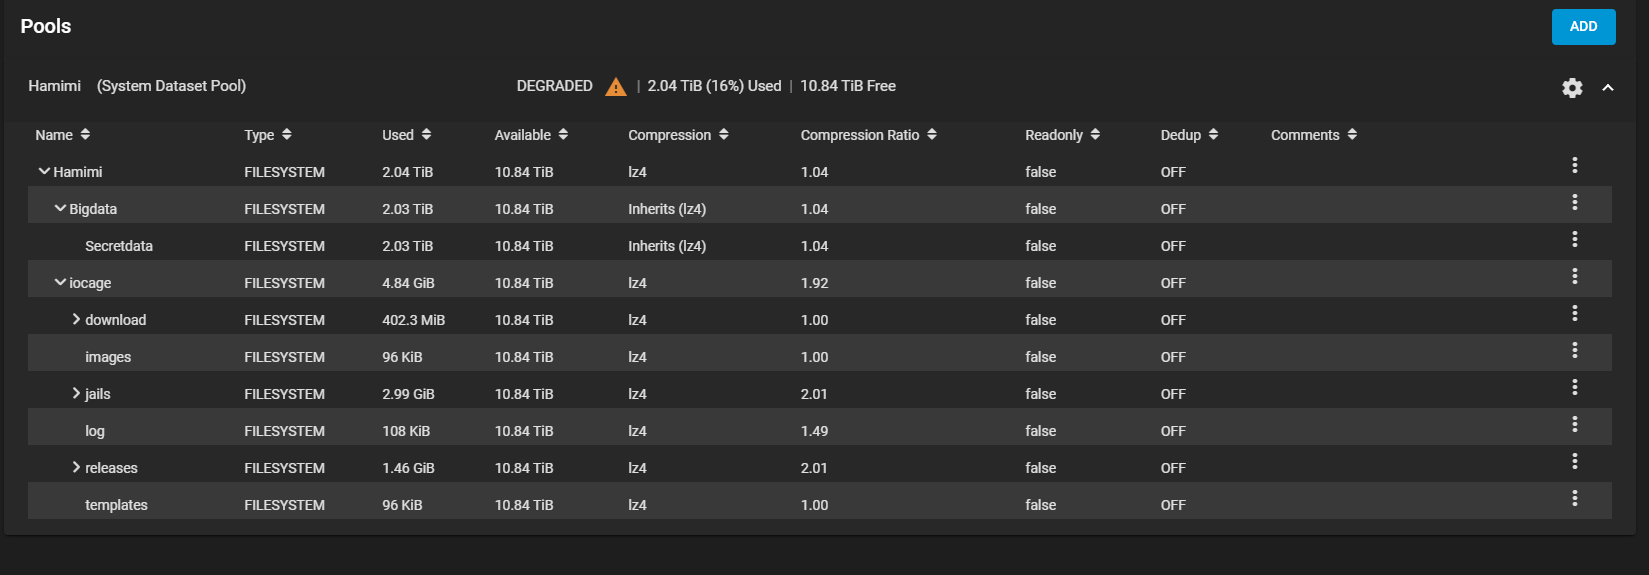
Task: Click the 4.84 GiB used value
Action: click(408, 283)
